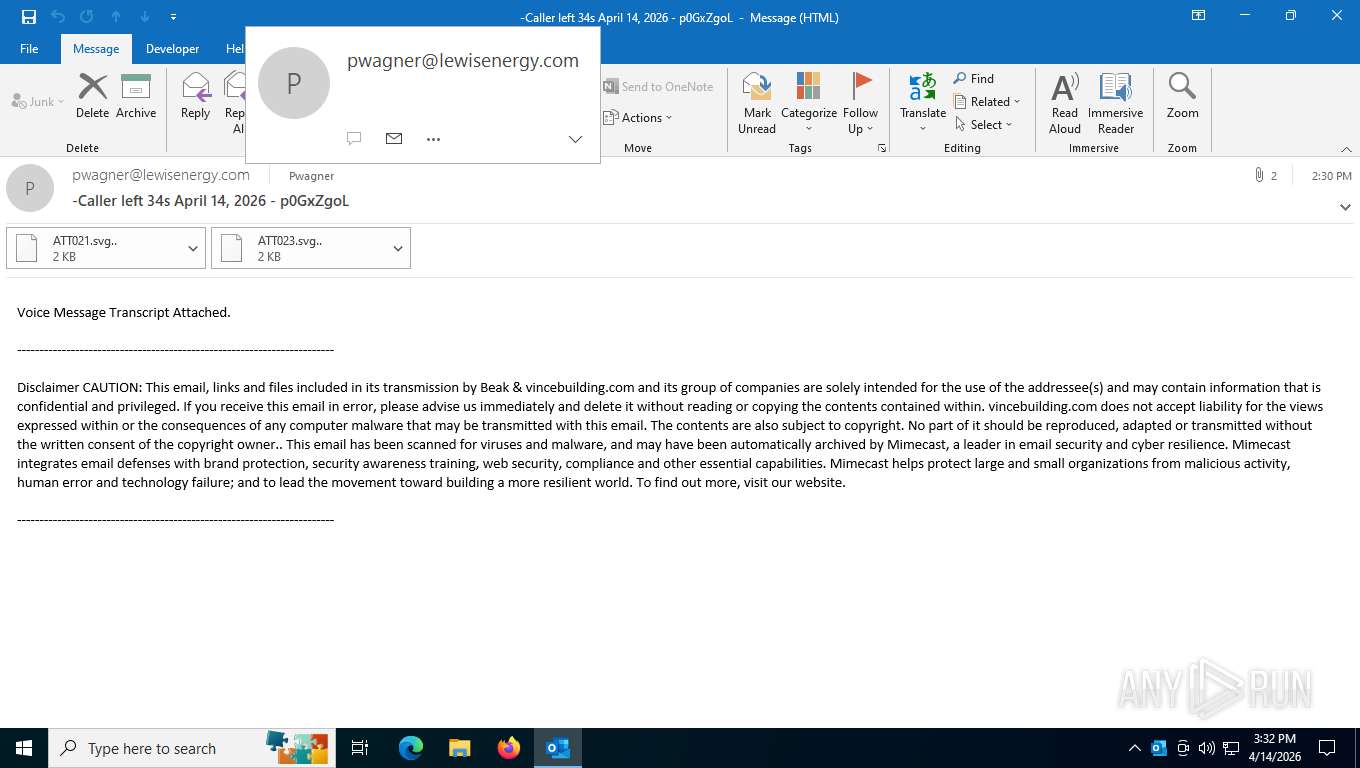Translate the message

(x=922, y=103)
